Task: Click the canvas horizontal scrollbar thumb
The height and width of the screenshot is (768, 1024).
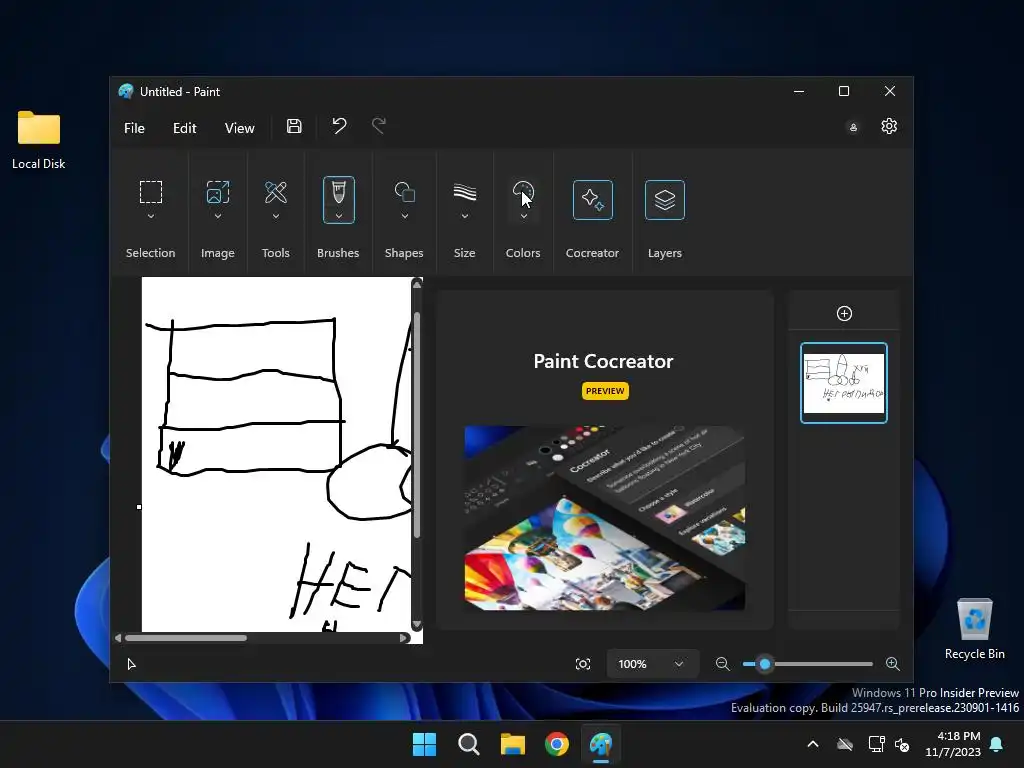Action: point(185,638)
